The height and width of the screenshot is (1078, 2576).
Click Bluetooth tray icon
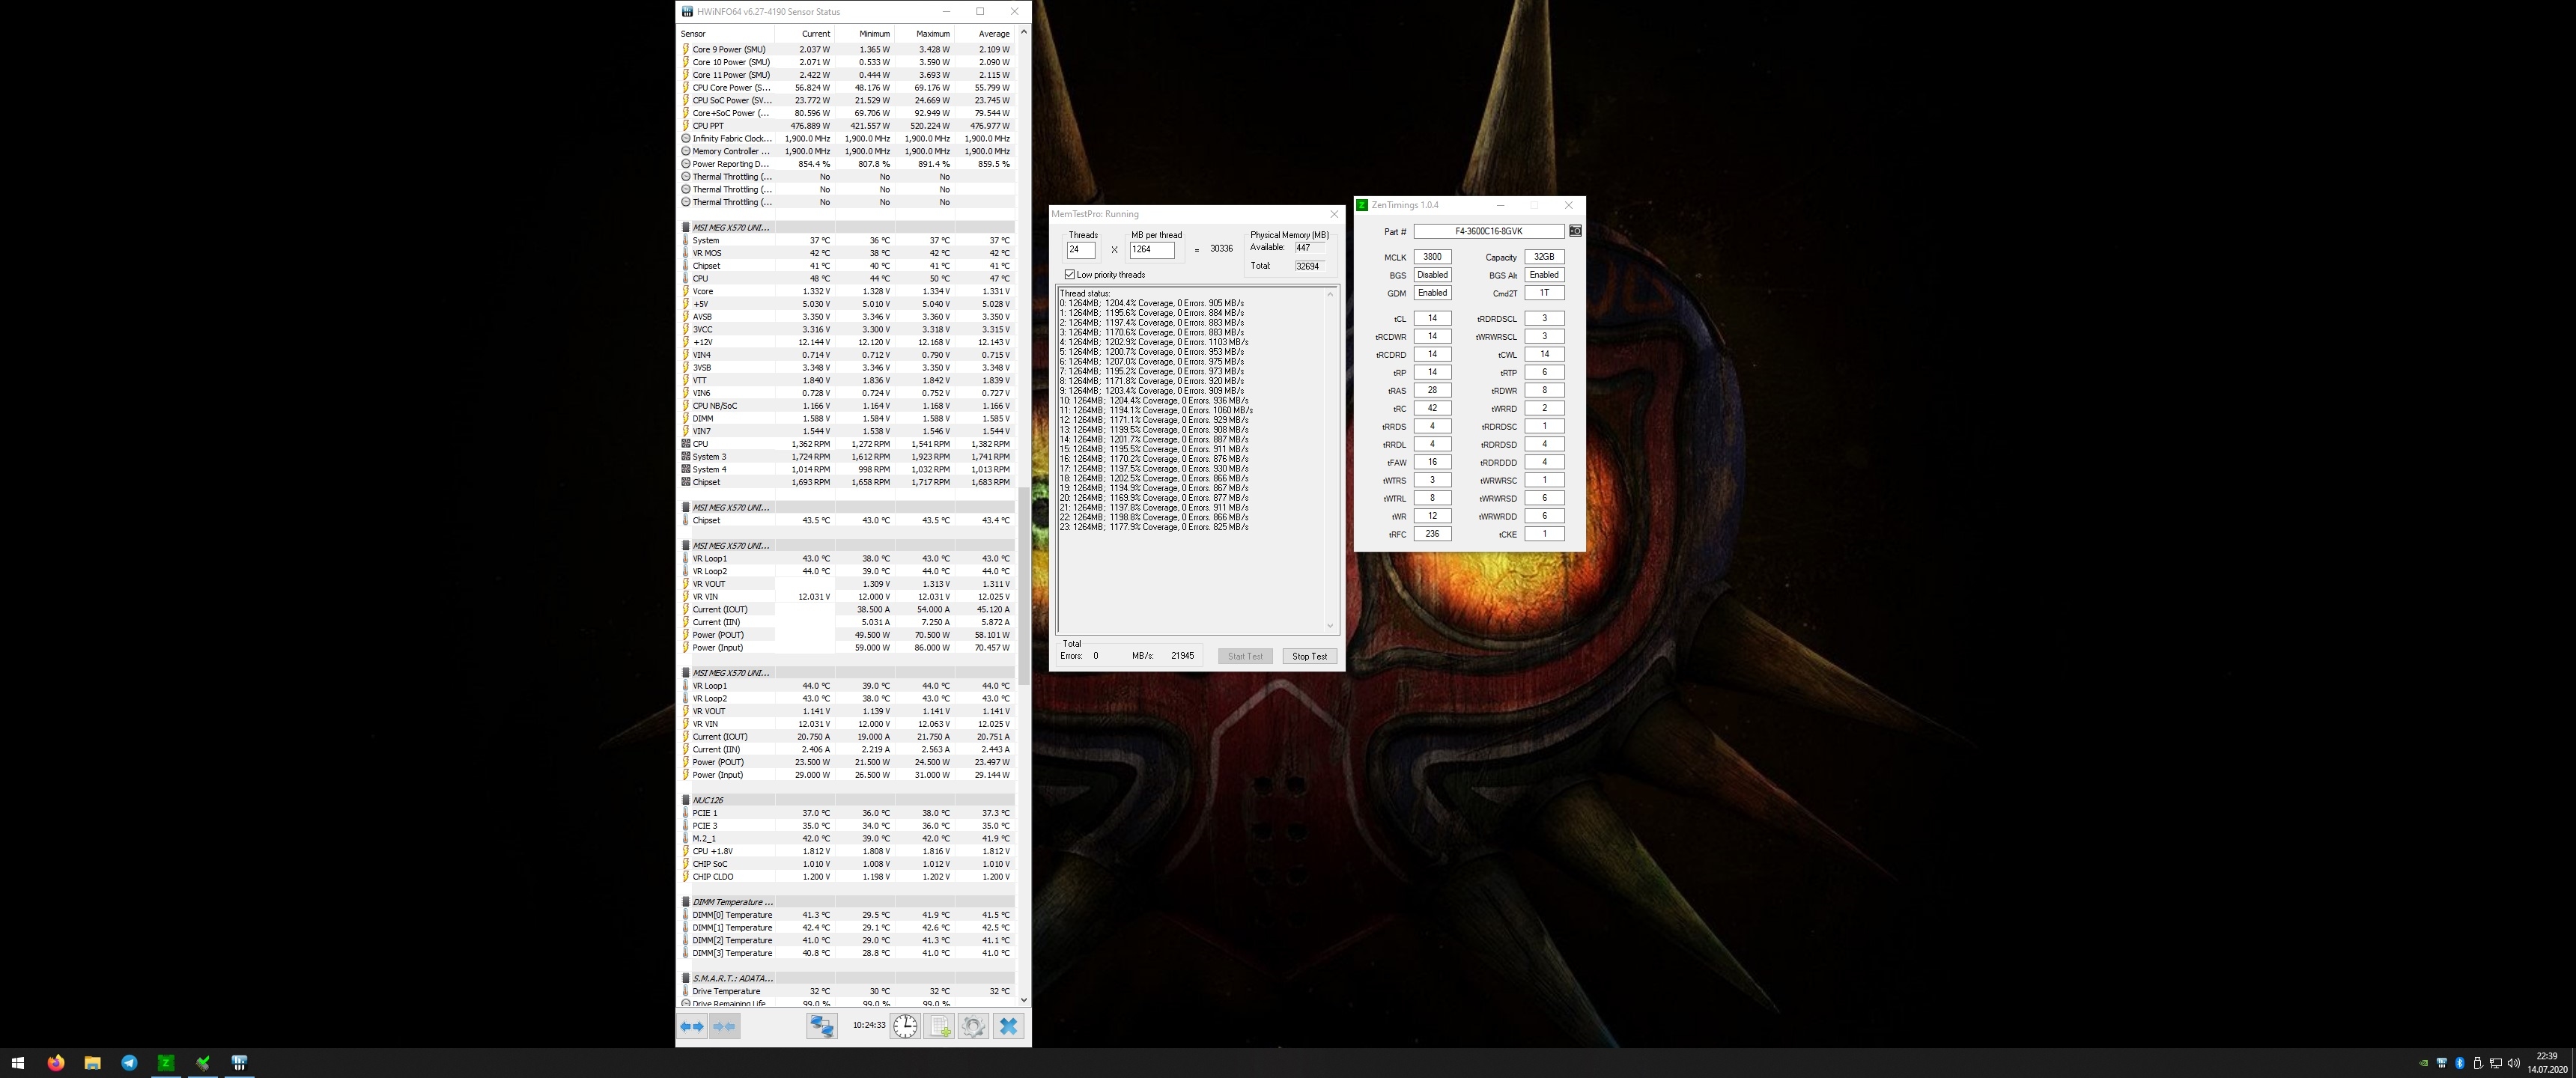tap(2459, 1063)
